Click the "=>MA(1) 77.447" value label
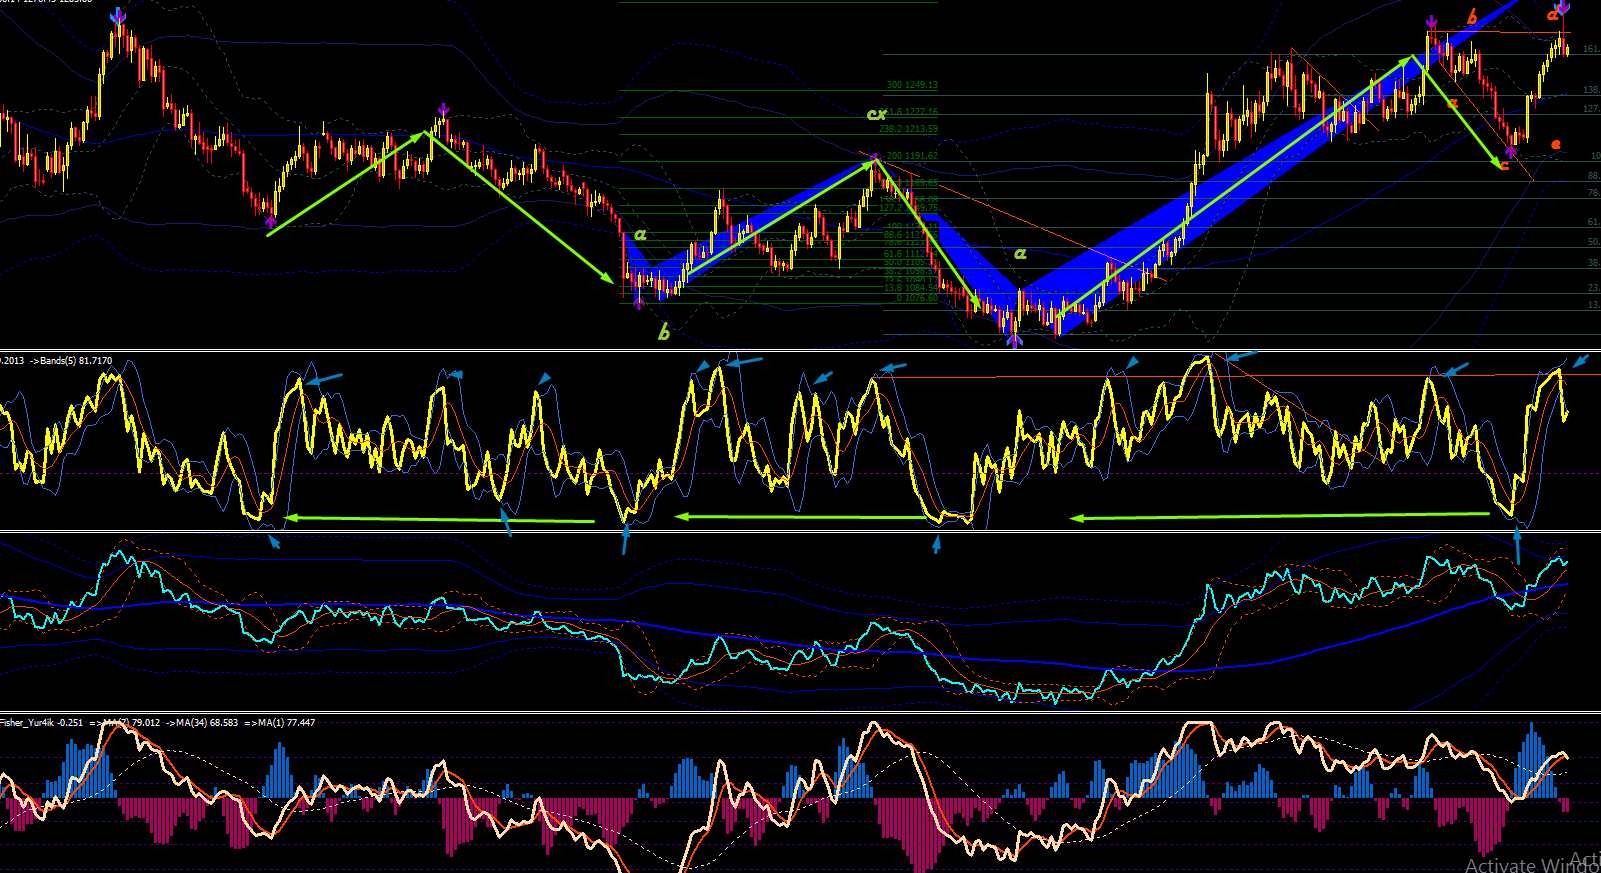Screen dimensions: 1601x873 click(x=280, y=722)
